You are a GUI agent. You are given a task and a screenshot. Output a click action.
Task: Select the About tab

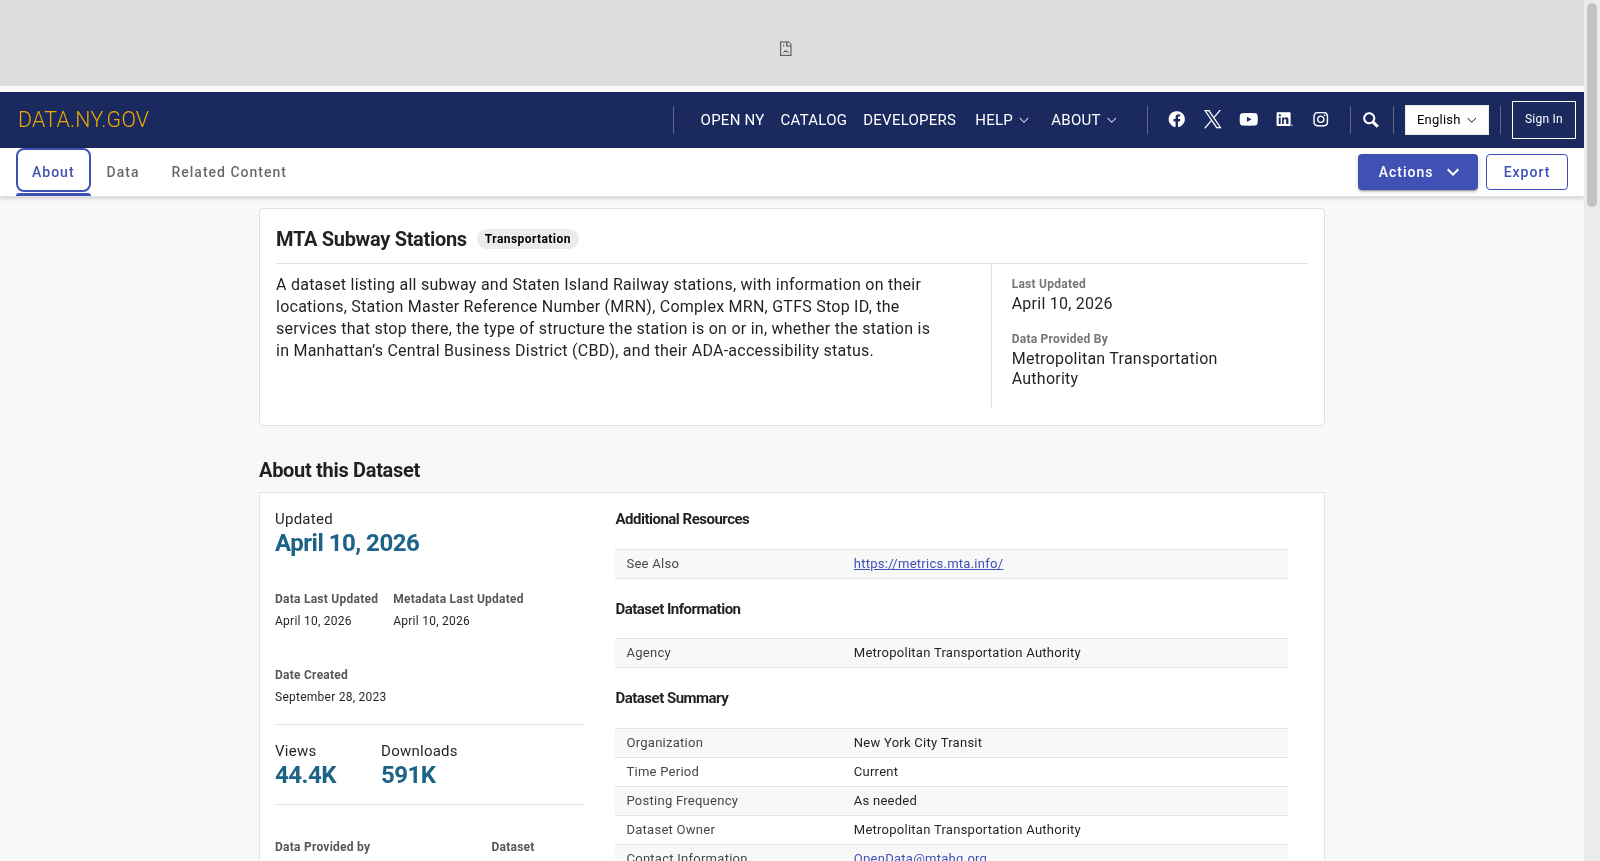pos(53,172)
